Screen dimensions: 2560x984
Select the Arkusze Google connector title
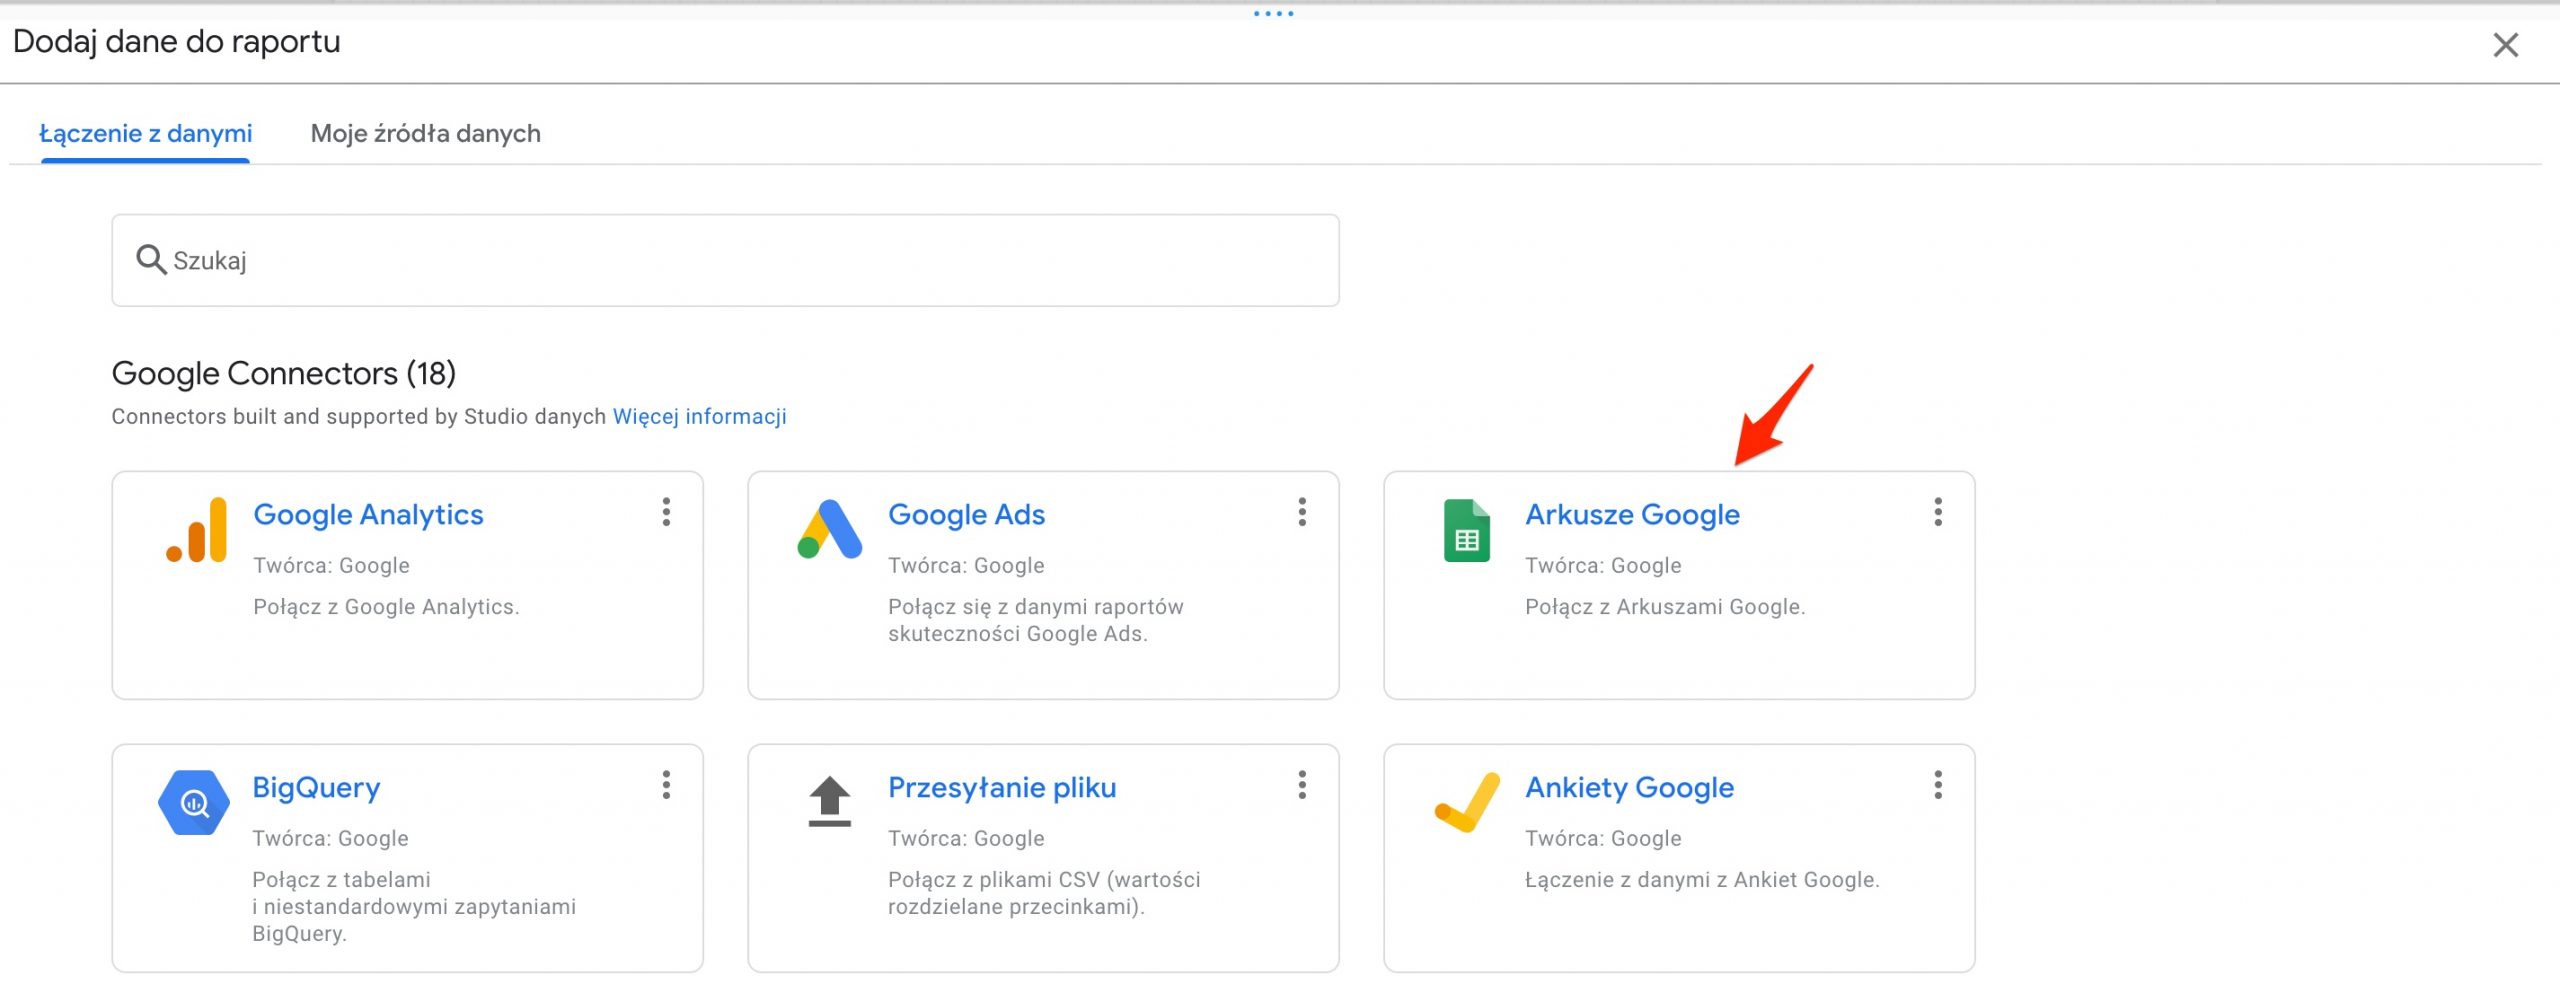pyautogui.click(x=1632, y=514)
